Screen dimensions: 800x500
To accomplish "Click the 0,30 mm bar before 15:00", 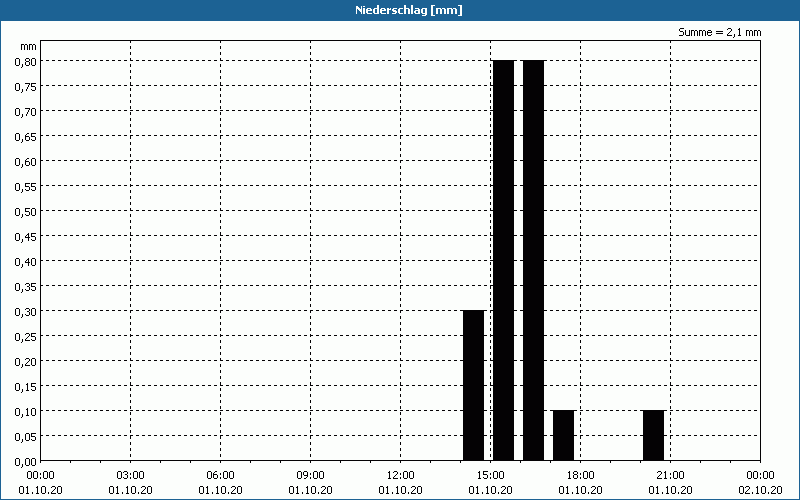I will point(473,385).
